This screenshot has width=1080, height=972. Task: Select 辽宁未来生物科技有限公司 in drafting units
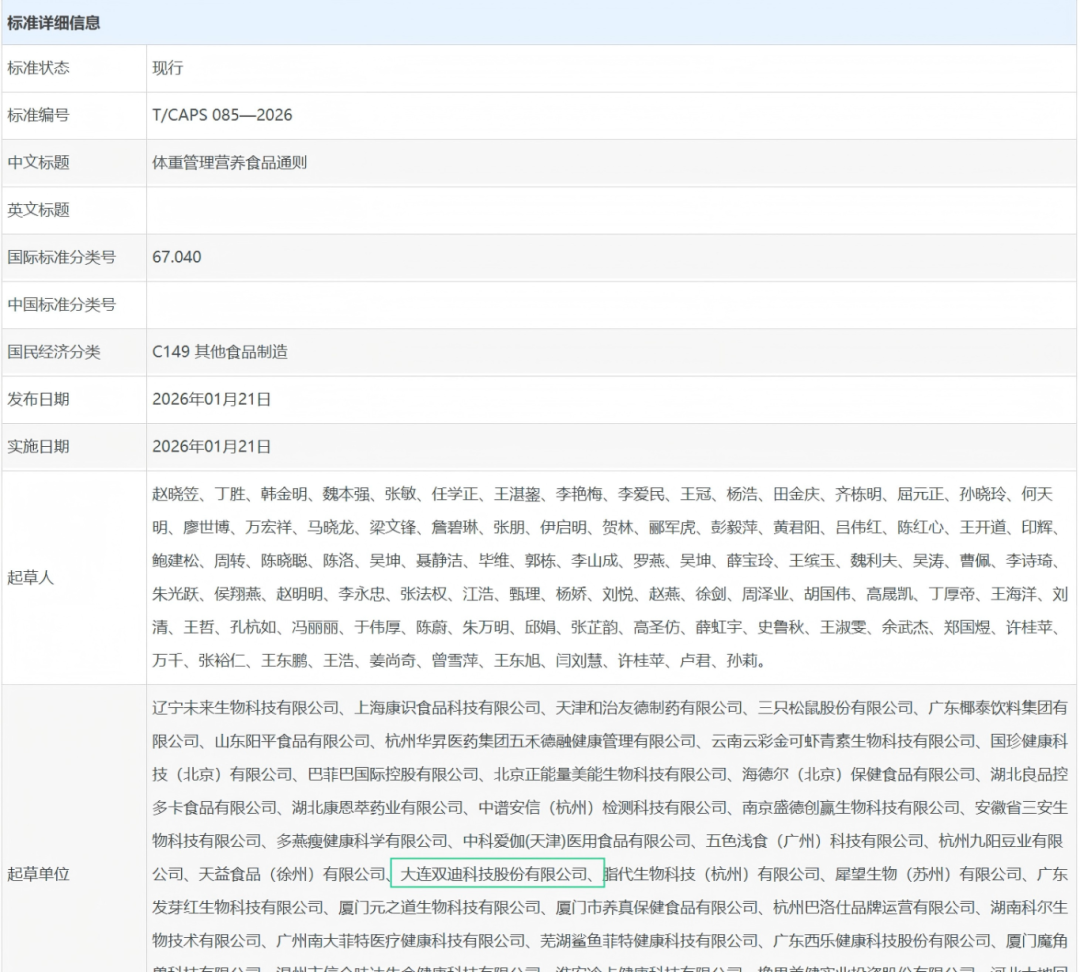pos(246,707)
